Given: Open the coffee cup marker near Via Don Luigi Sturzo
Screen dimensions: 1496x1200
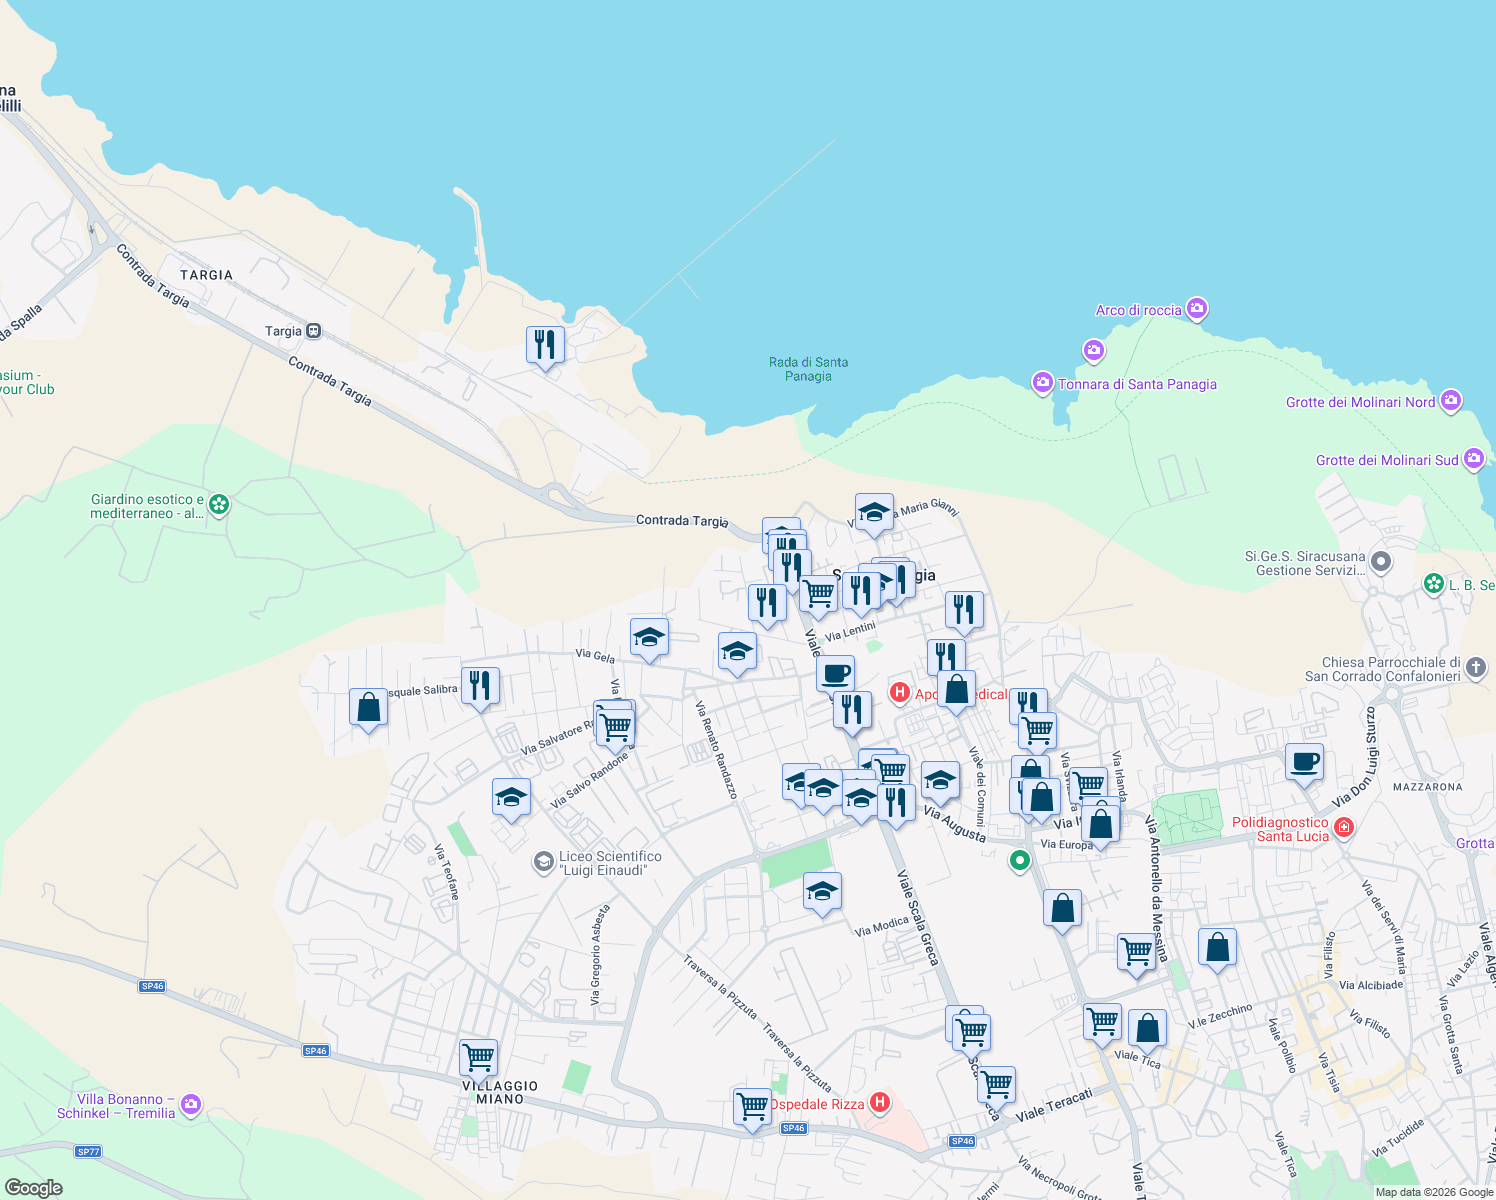Looking at the screenshot, I should [1303, 762].
